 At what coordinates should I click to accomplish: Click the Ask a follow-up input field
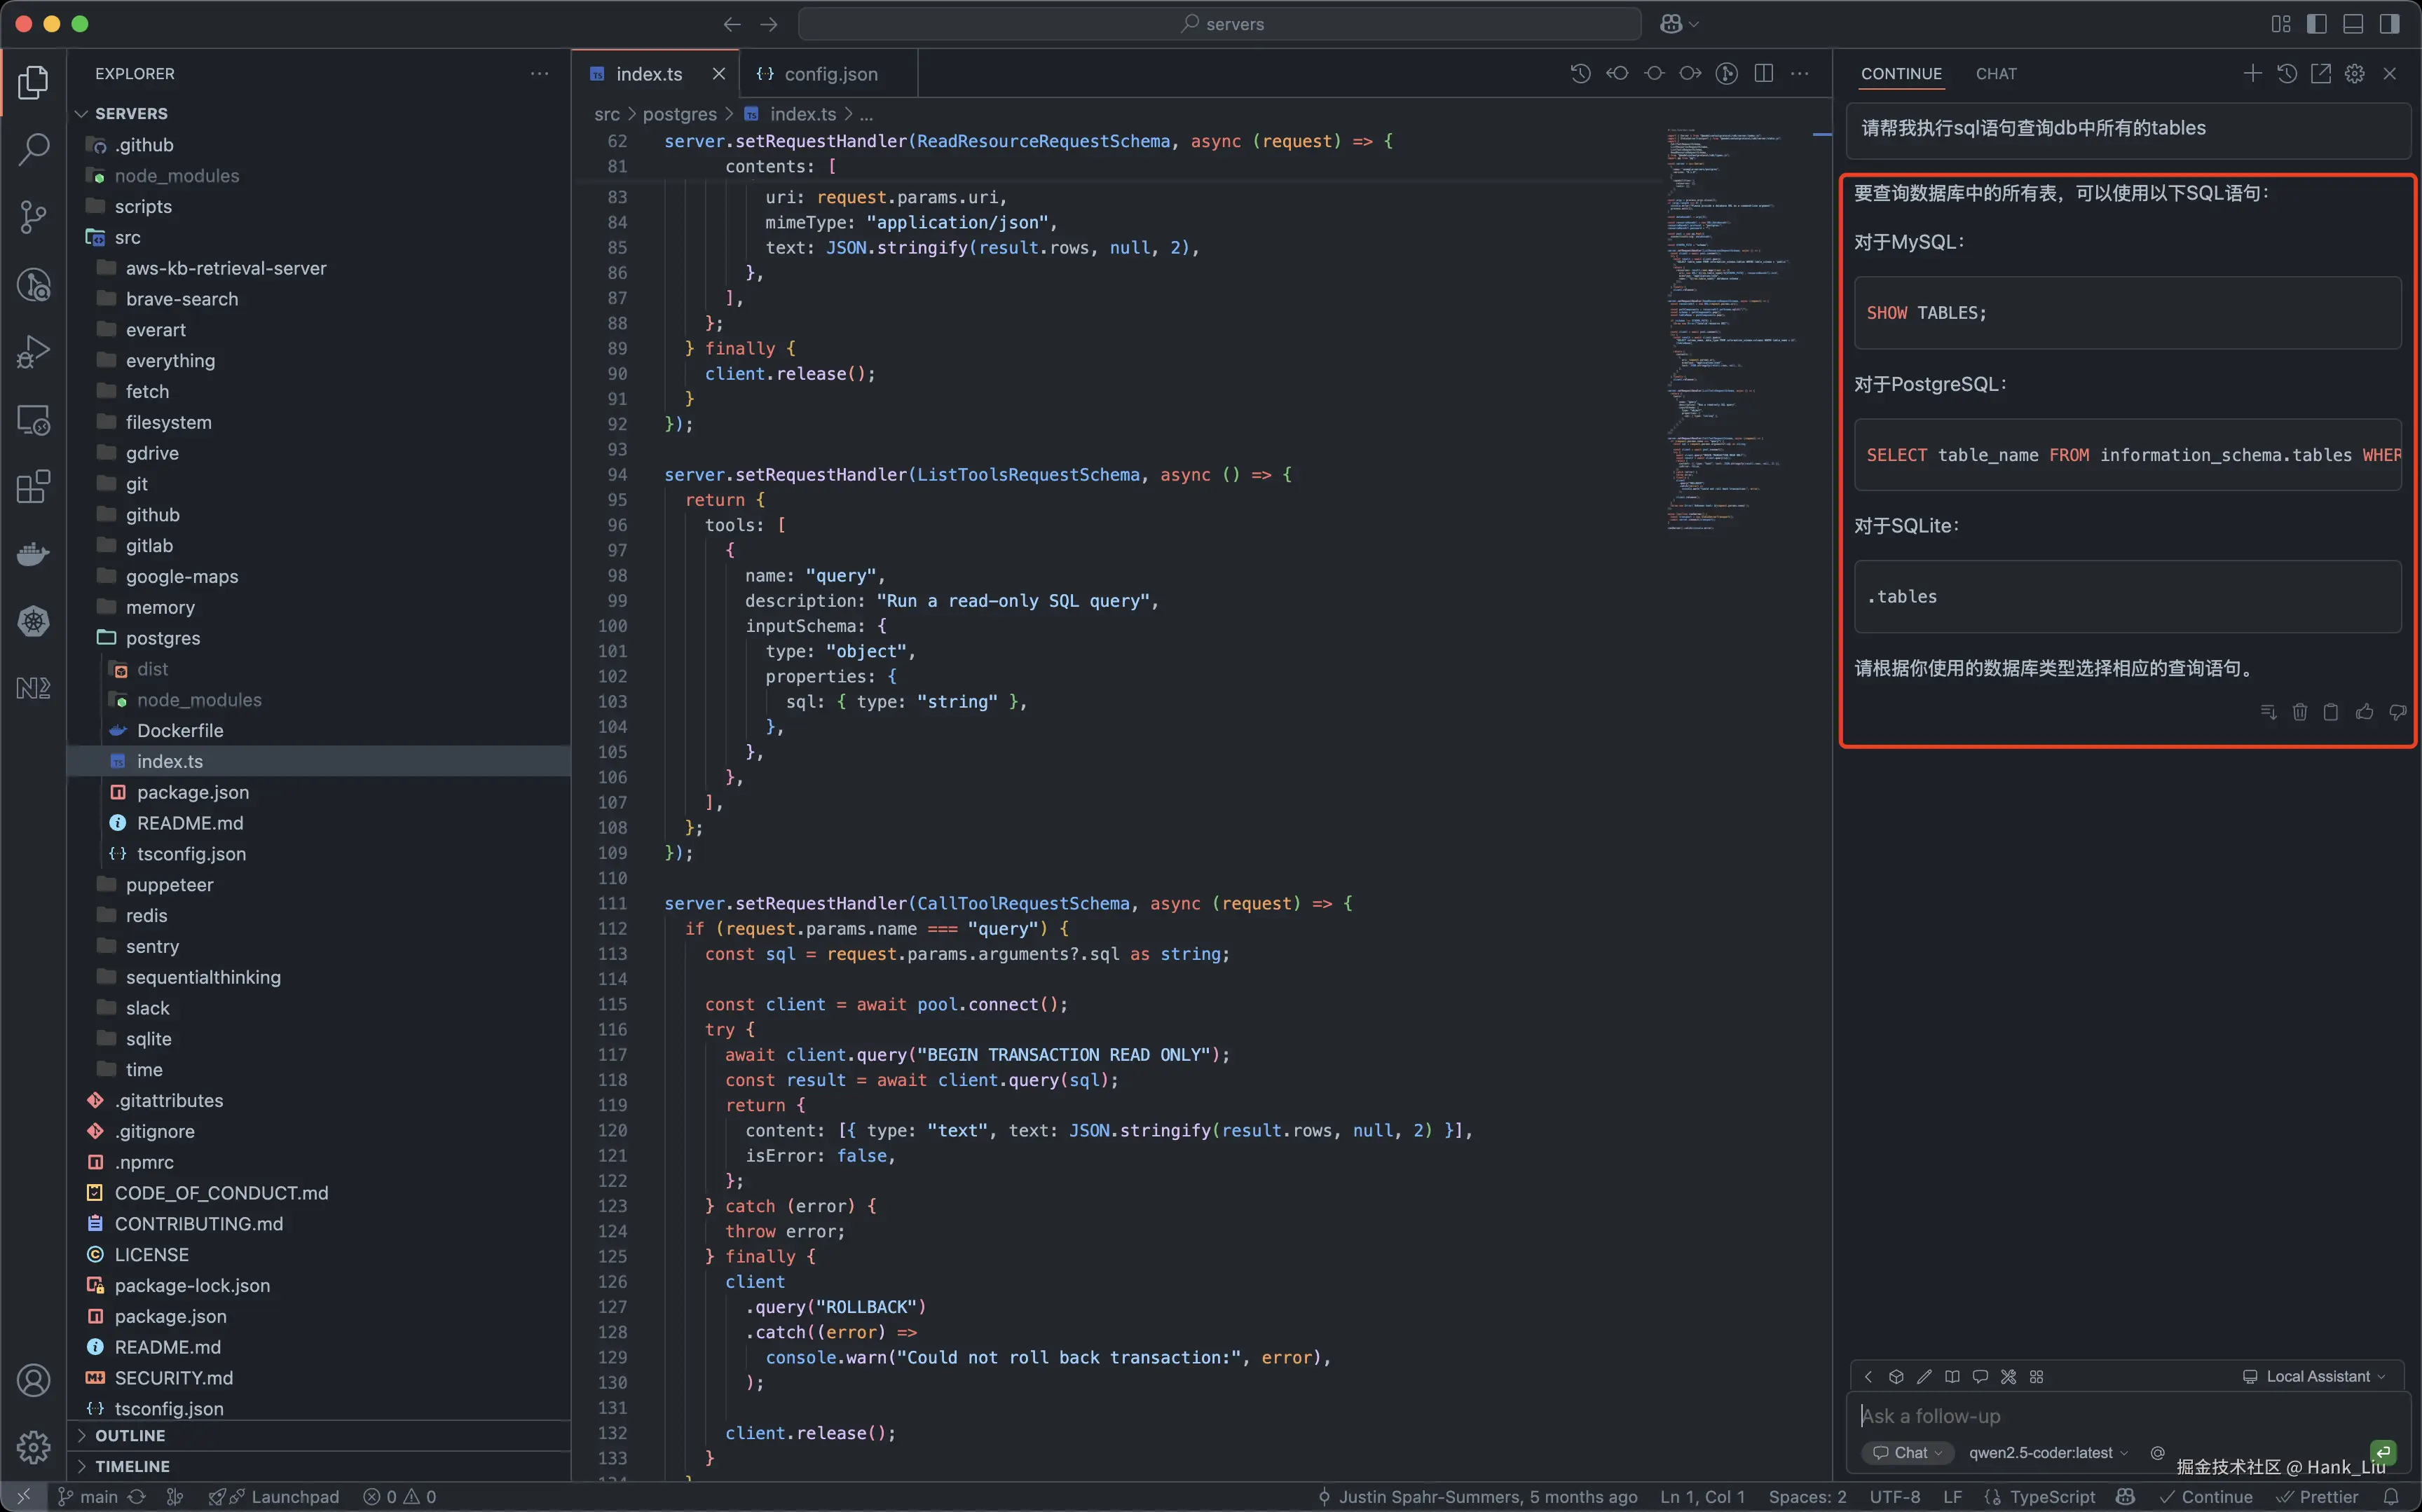(x=2100, y=1416)
